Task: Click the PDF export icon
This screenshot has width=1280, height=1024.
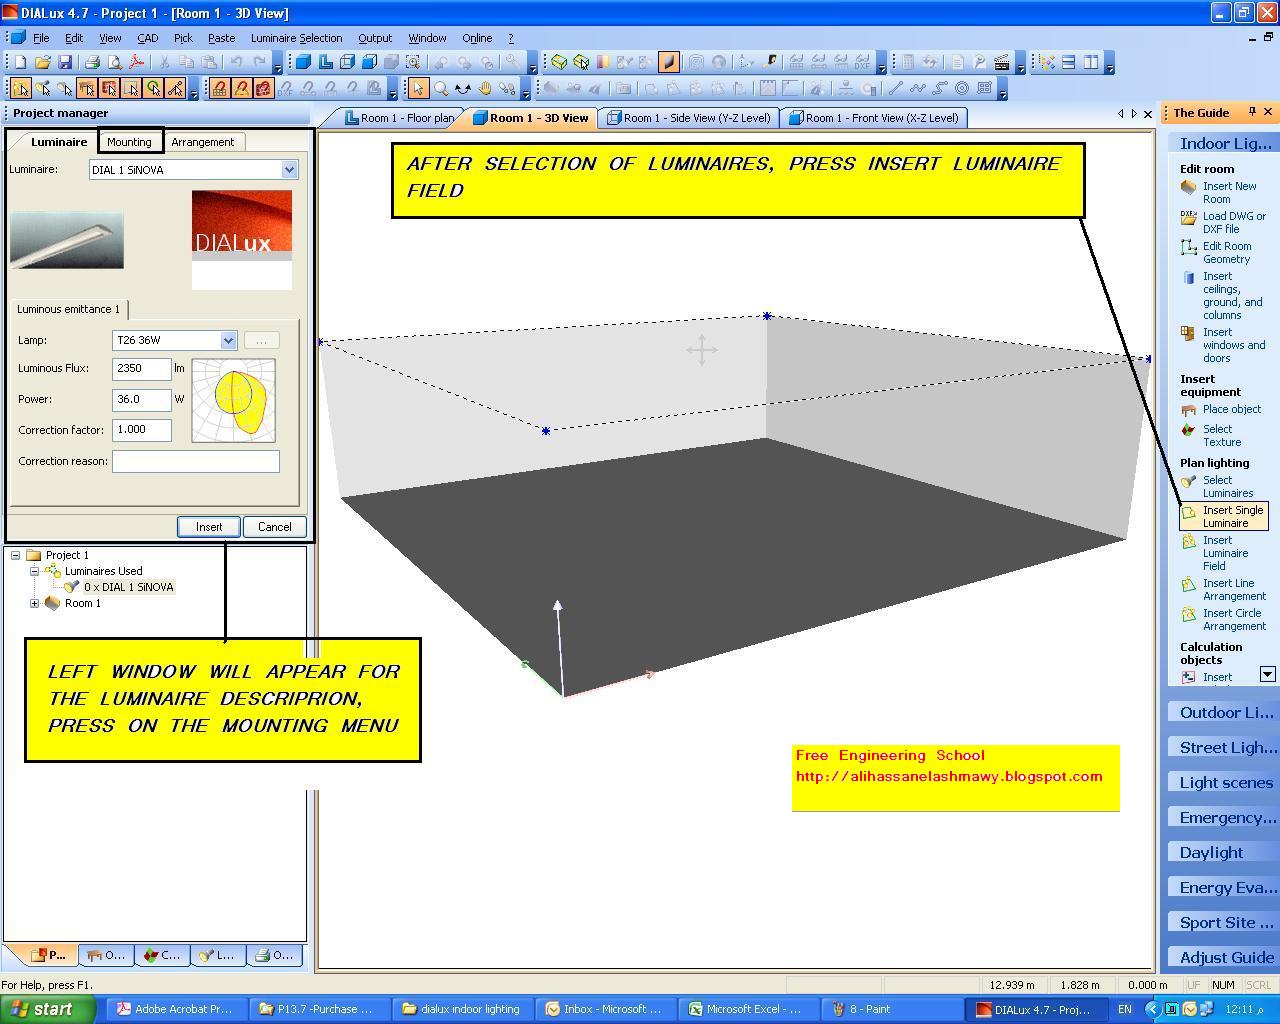Action: pyautogui.click(x=136, y=62)
